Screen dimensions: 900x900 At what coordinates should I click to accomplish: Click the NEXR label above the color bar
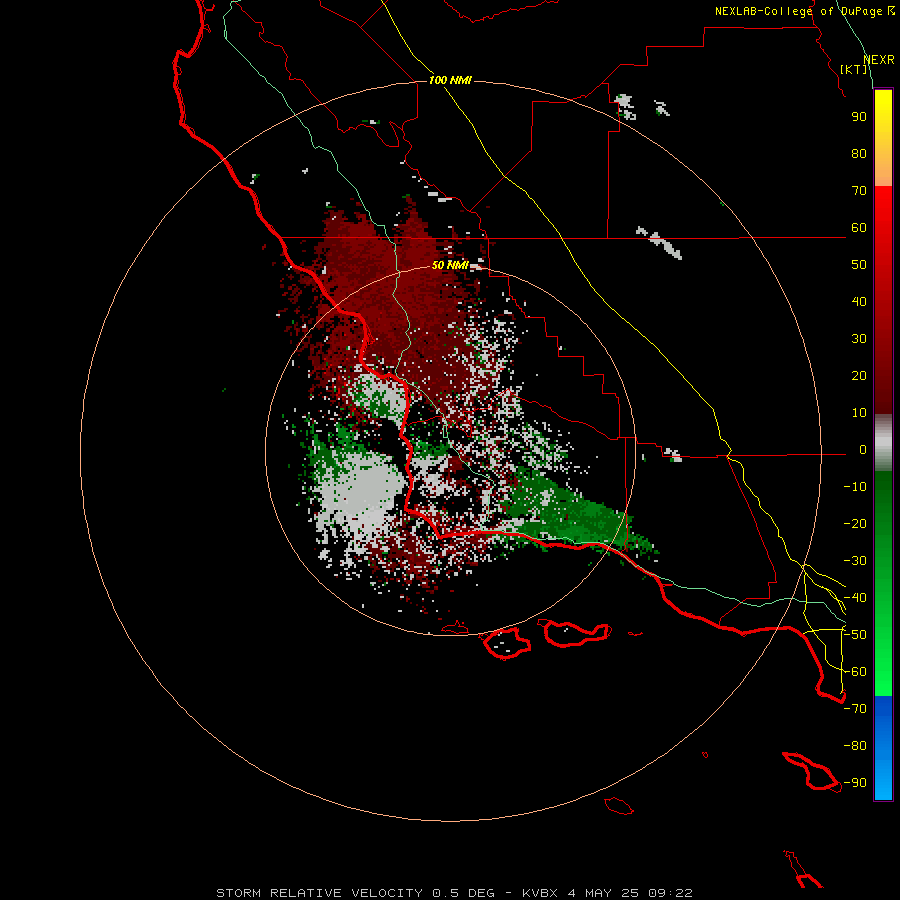(x=879, y=60)
